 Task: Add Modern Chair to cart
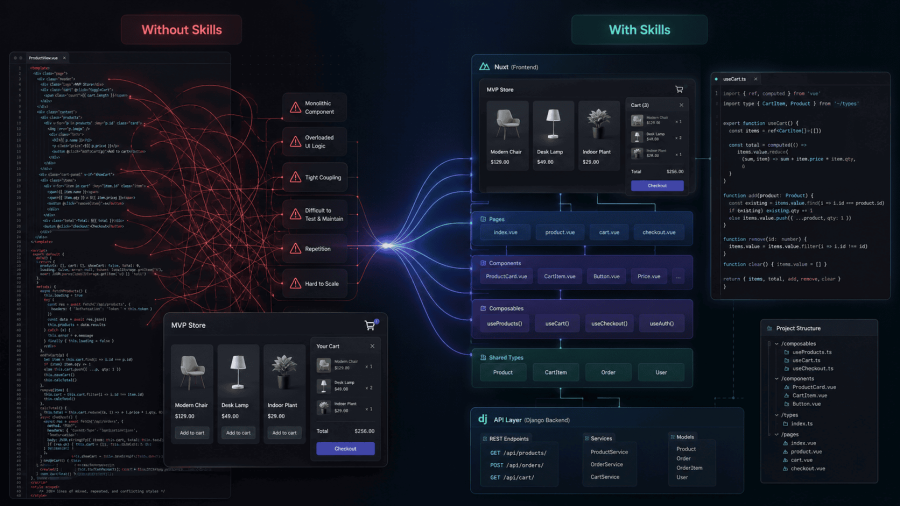192,433
